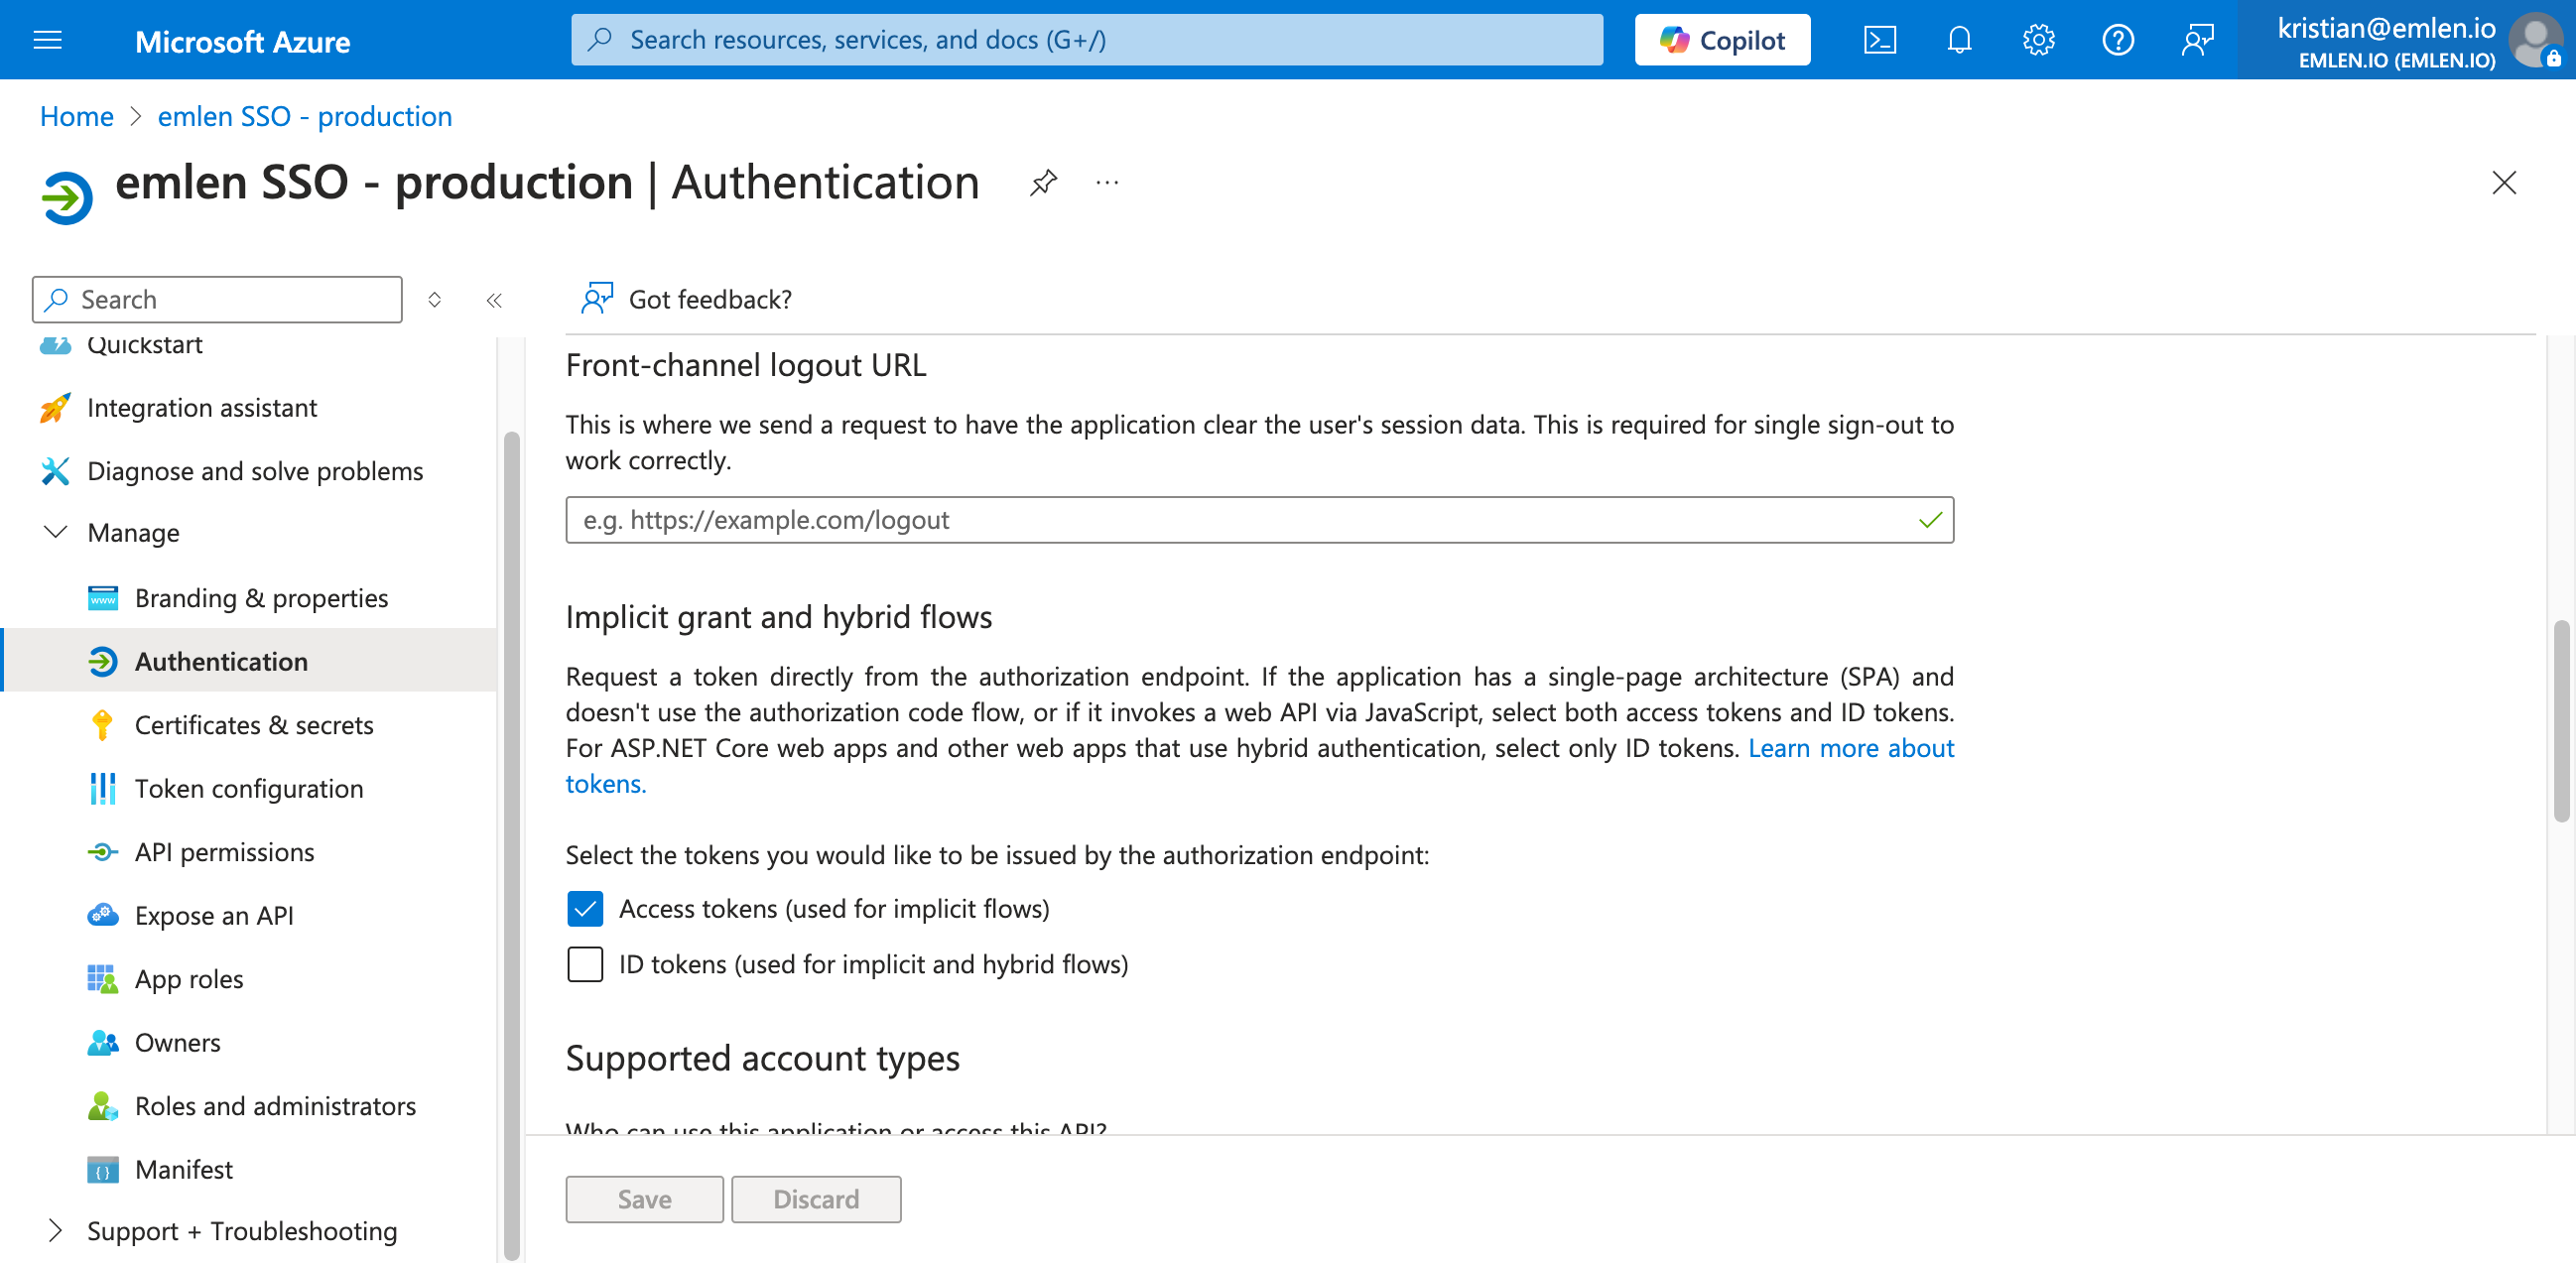
Task: Pin the Authentication blade
Action: 1043,183
